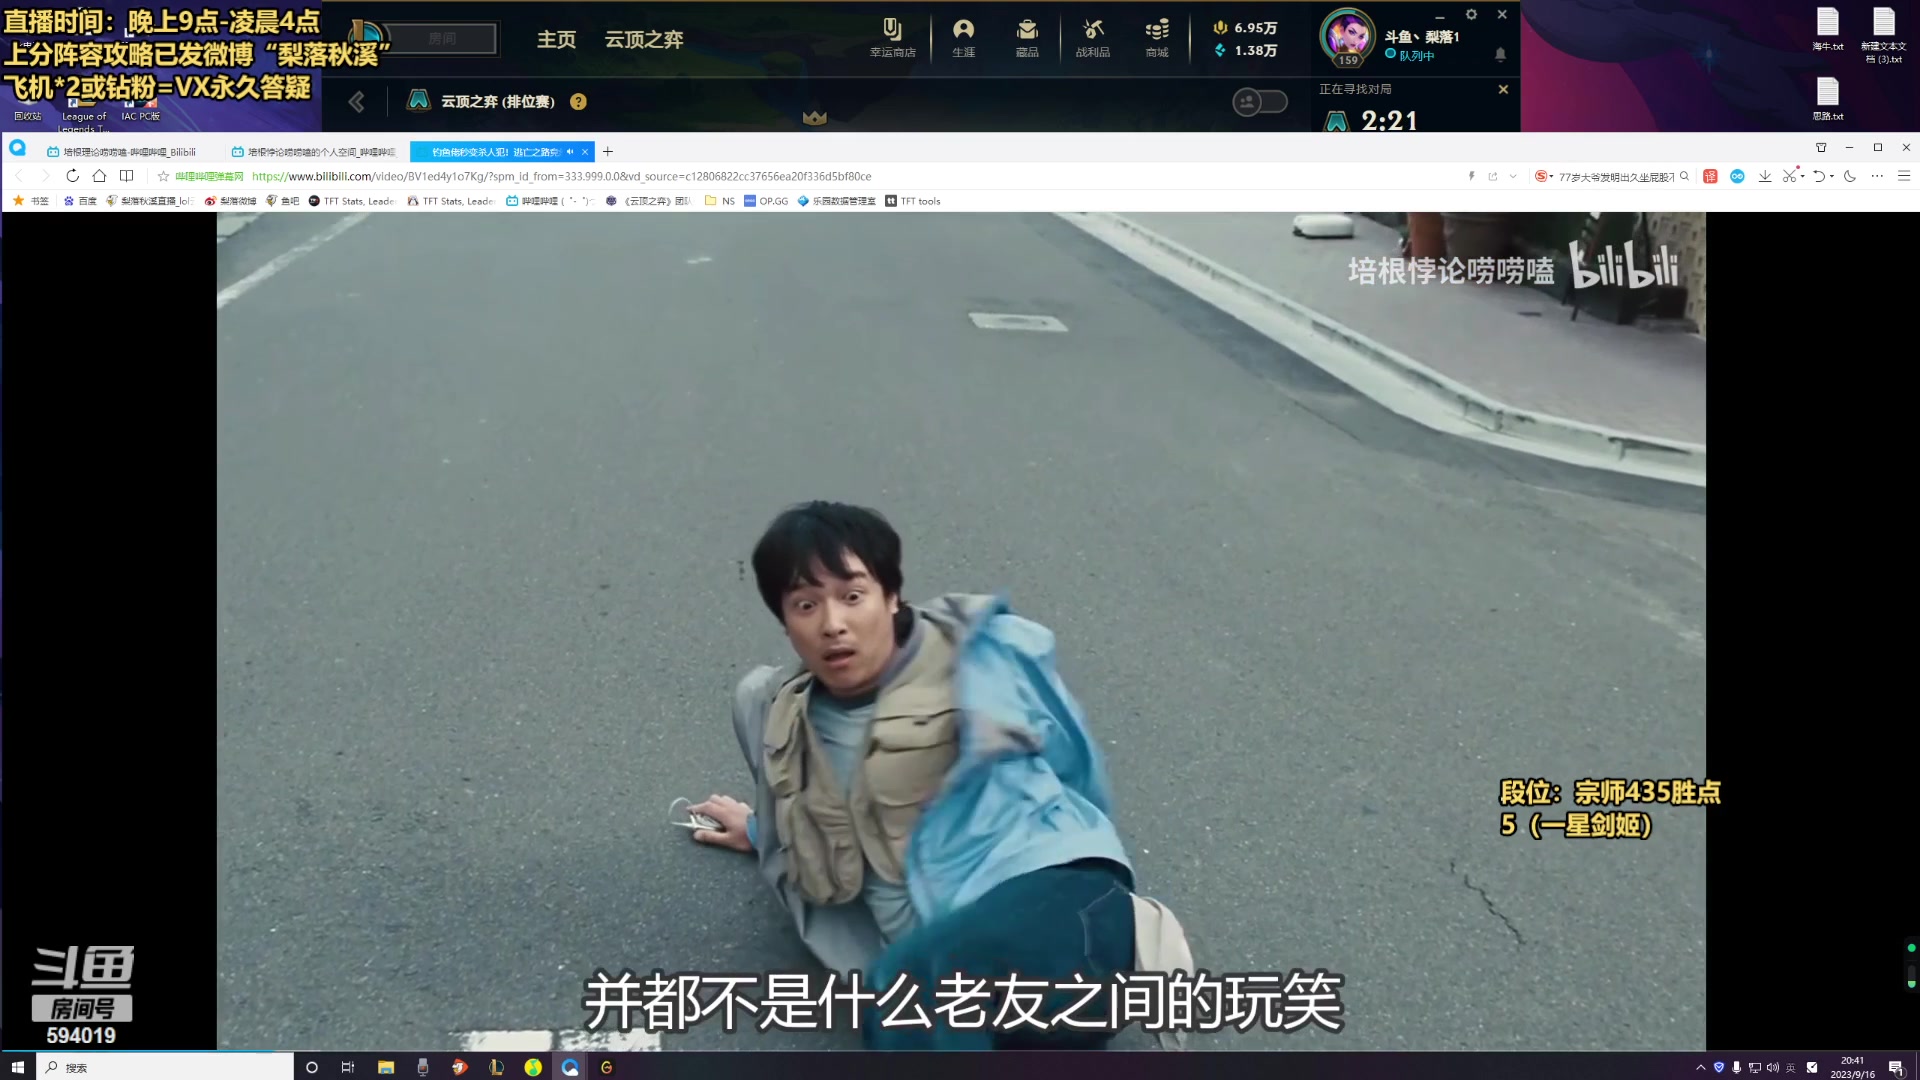1920x1080 pixels.
Task: Open browser downloads
Action: (x=1765, y=176)
